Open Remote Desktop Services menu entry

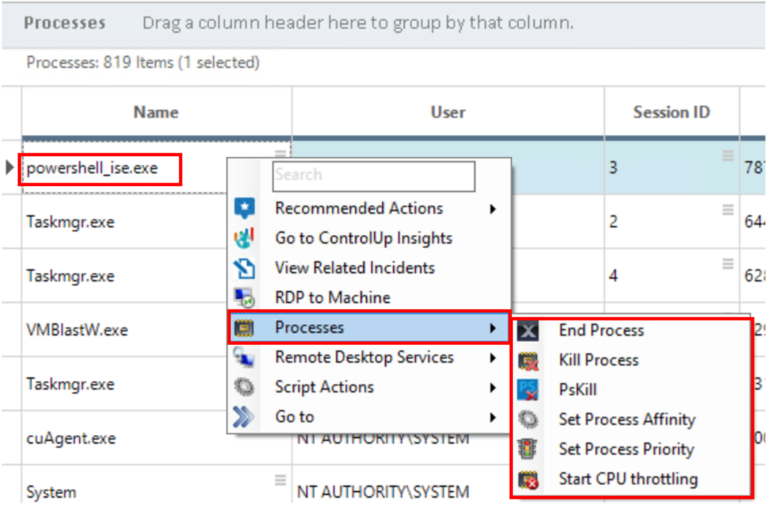pos(369,357)
